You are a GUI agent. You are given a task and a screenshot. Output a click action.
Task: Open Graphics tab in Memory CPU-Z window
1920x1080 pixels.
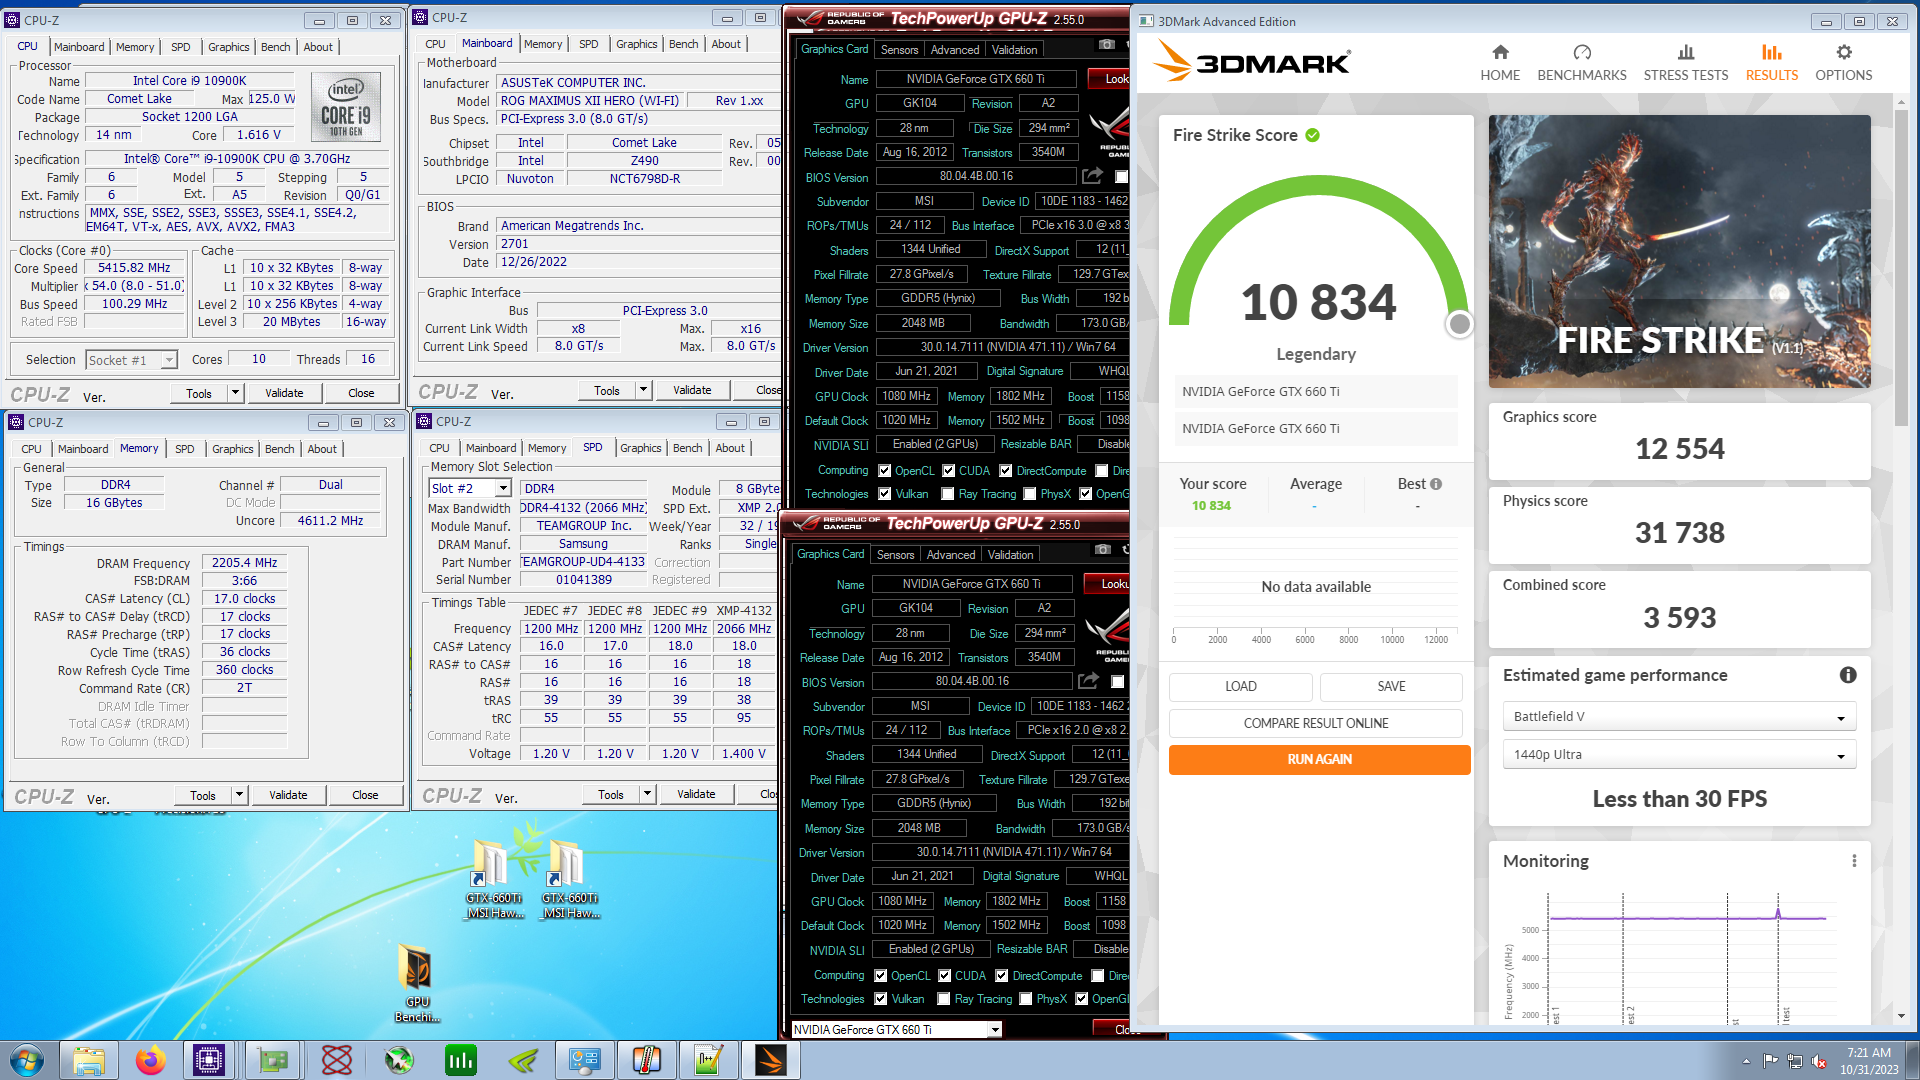point(233,449)
